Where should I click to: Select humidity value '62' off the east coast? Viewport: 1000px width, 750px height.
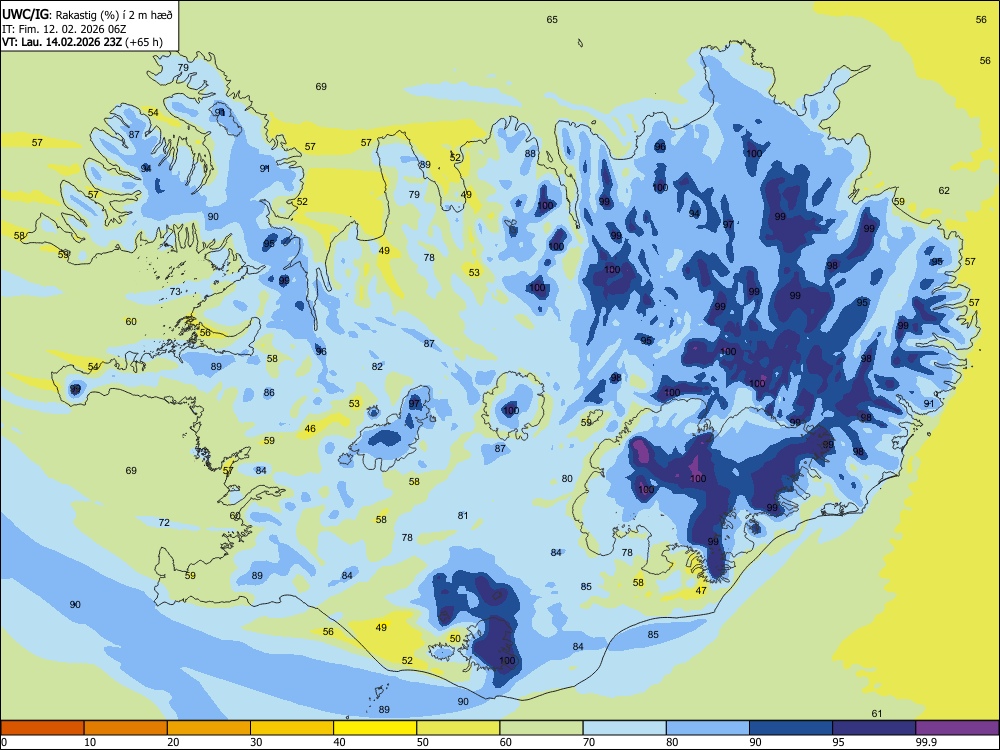click(x=944, y=191)
